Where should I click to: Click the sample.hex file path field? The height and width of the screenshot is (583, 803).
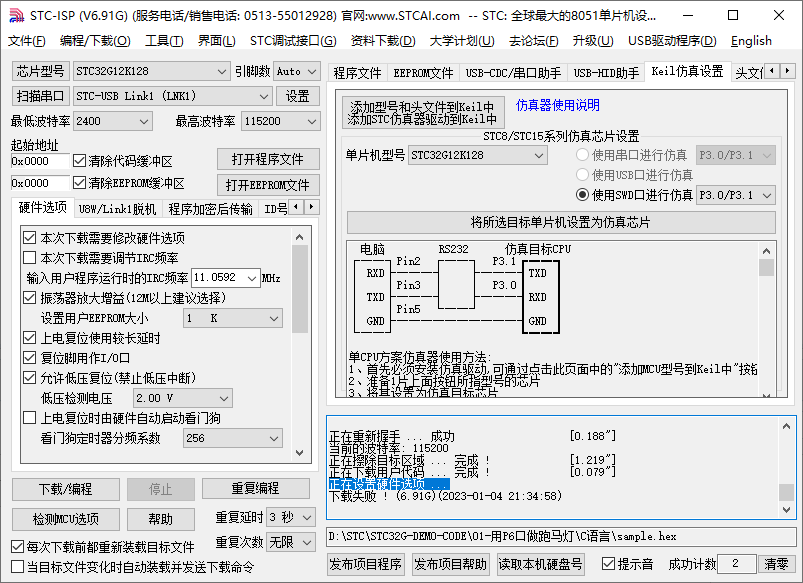point(561,536)
